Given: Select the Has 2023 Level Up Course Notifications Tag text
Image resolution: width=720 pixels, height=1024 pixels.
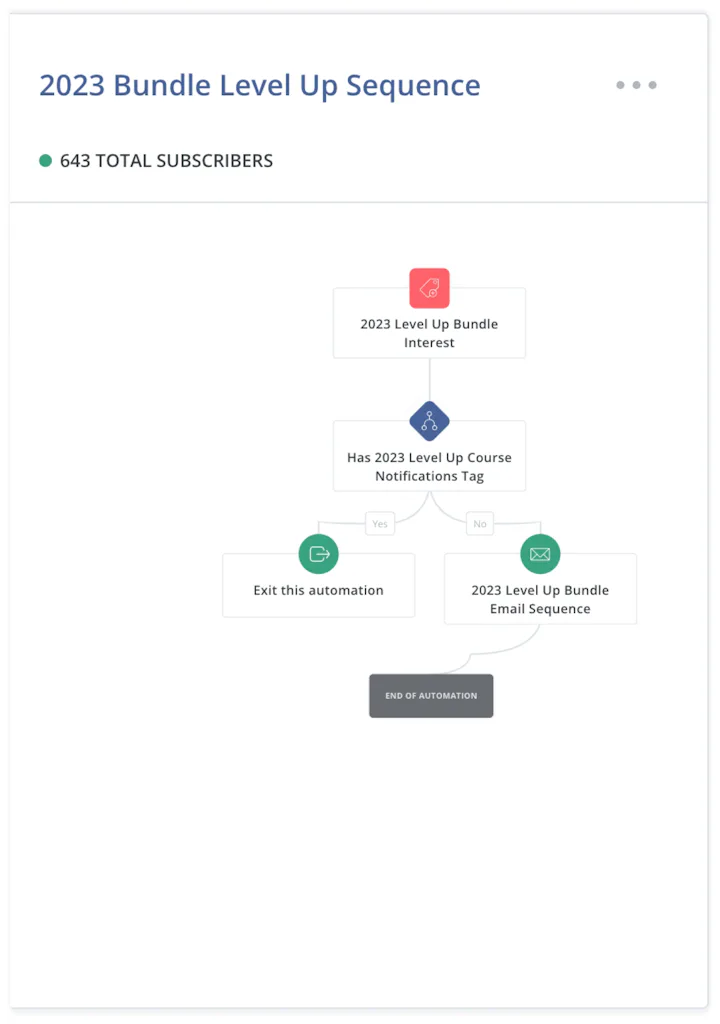Looking at the screenshot, I should tap(429, 467).
